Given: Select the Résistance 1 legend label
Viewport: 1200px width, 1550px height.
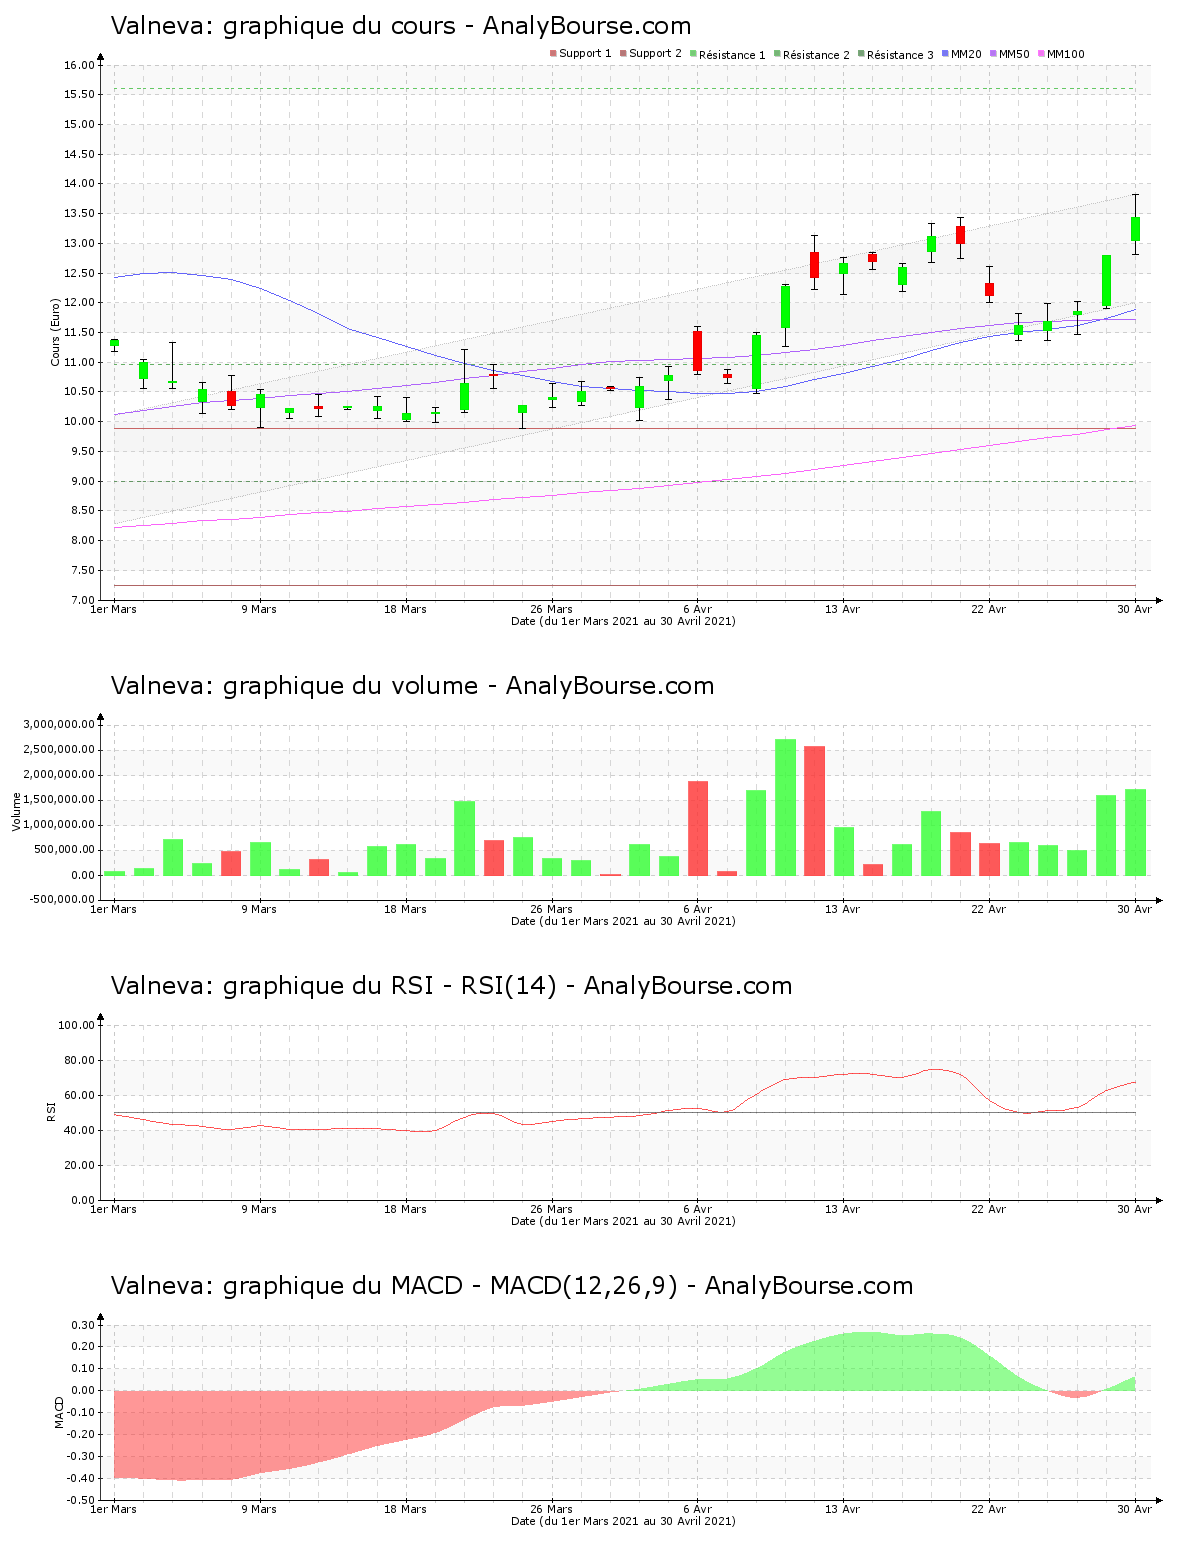Looking at the screenshot, I should pos(732,55).
